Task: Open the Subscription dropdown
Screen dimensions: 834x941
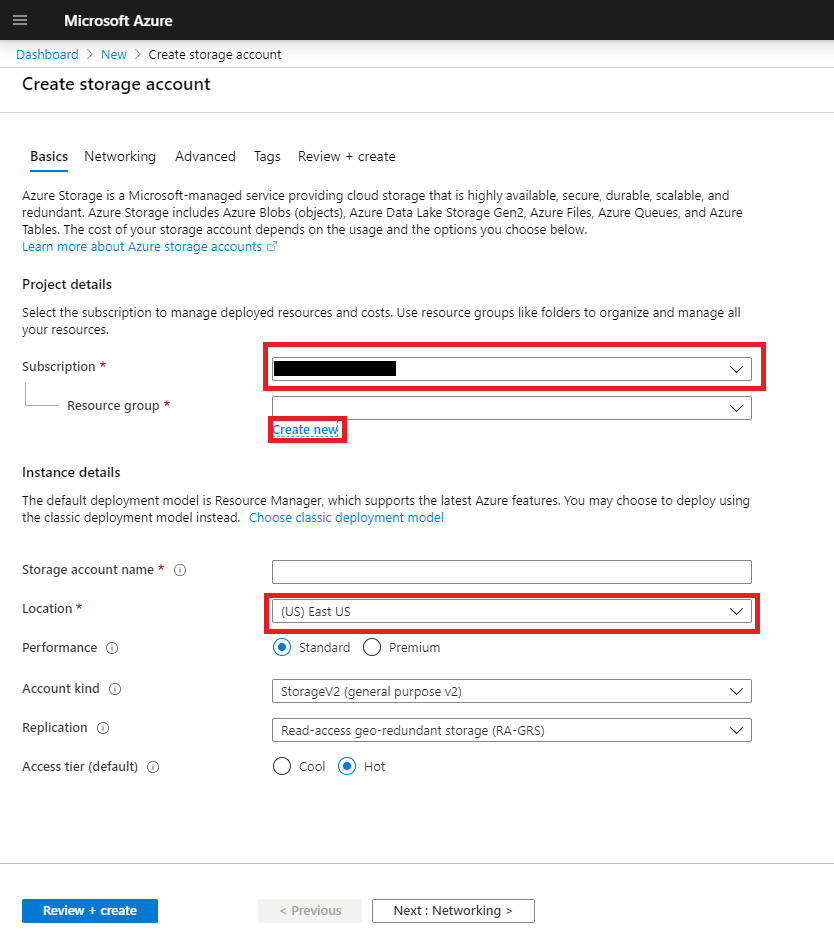Action: (512, 368)
